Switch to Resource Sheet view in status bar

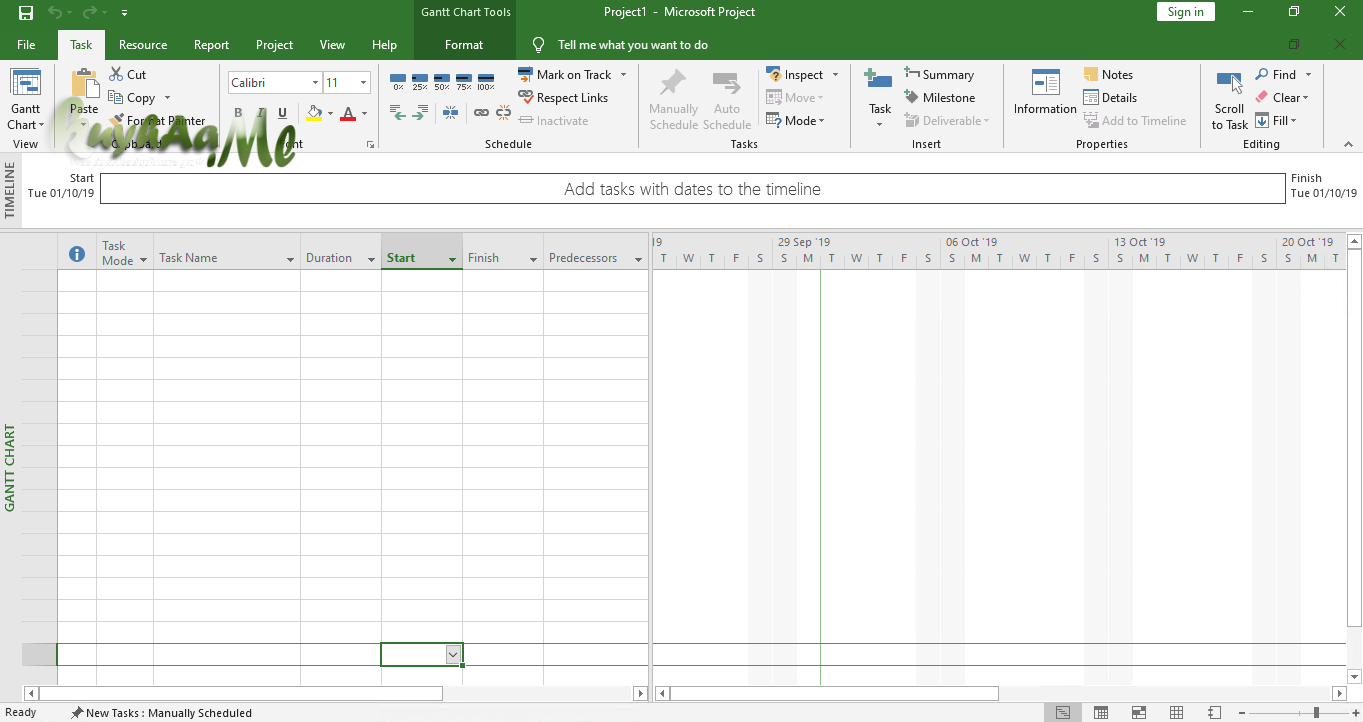click(1177, 713)
